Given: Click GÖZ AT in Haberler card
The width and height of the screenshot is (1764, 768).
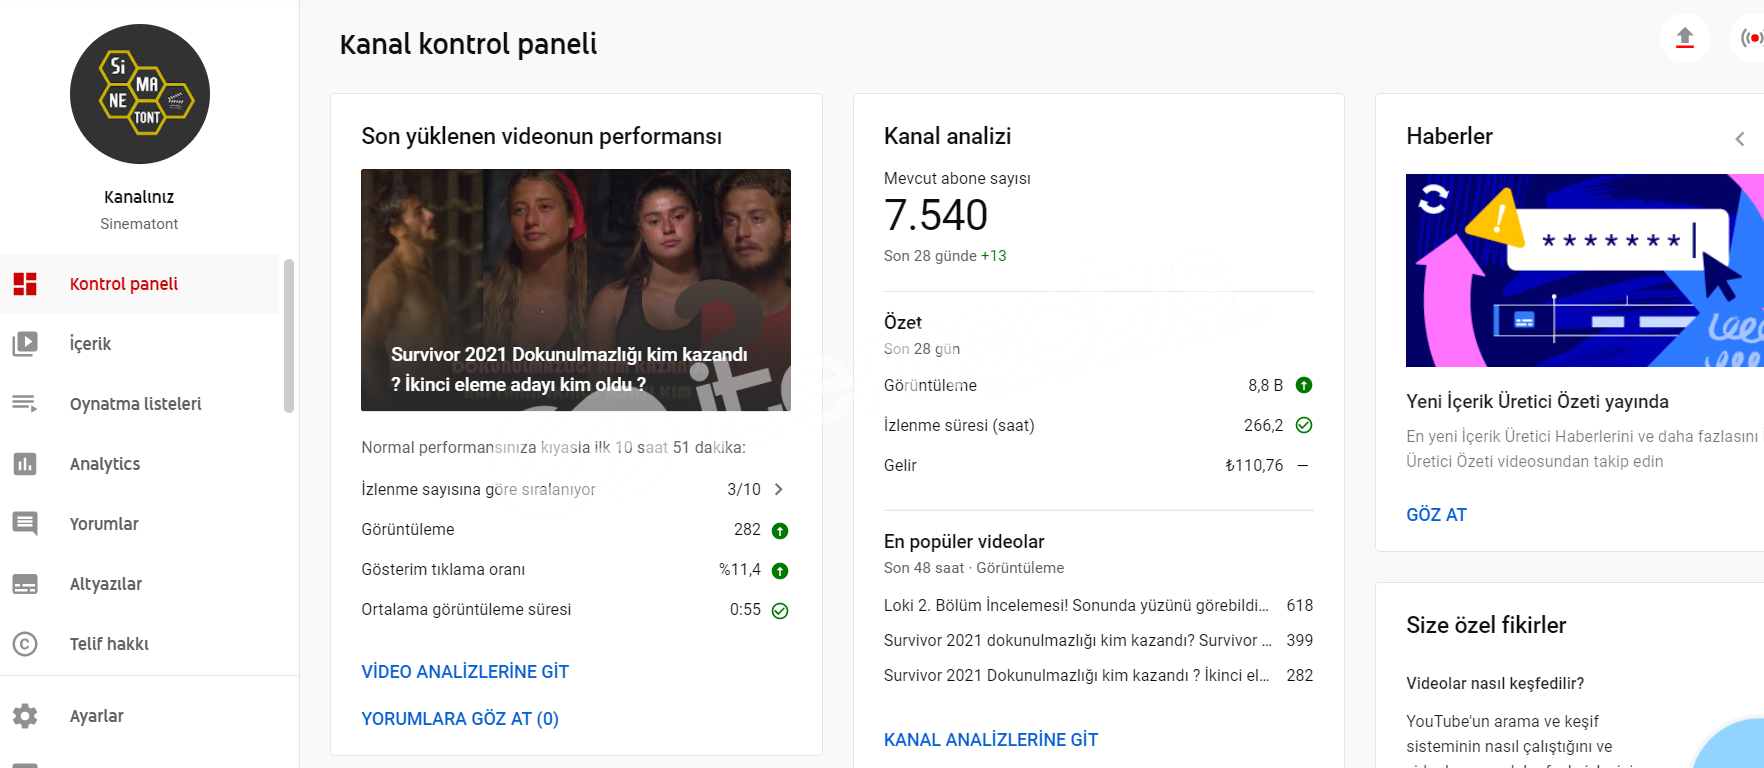Looking at the screenshot, I should tap(1436, 515).
